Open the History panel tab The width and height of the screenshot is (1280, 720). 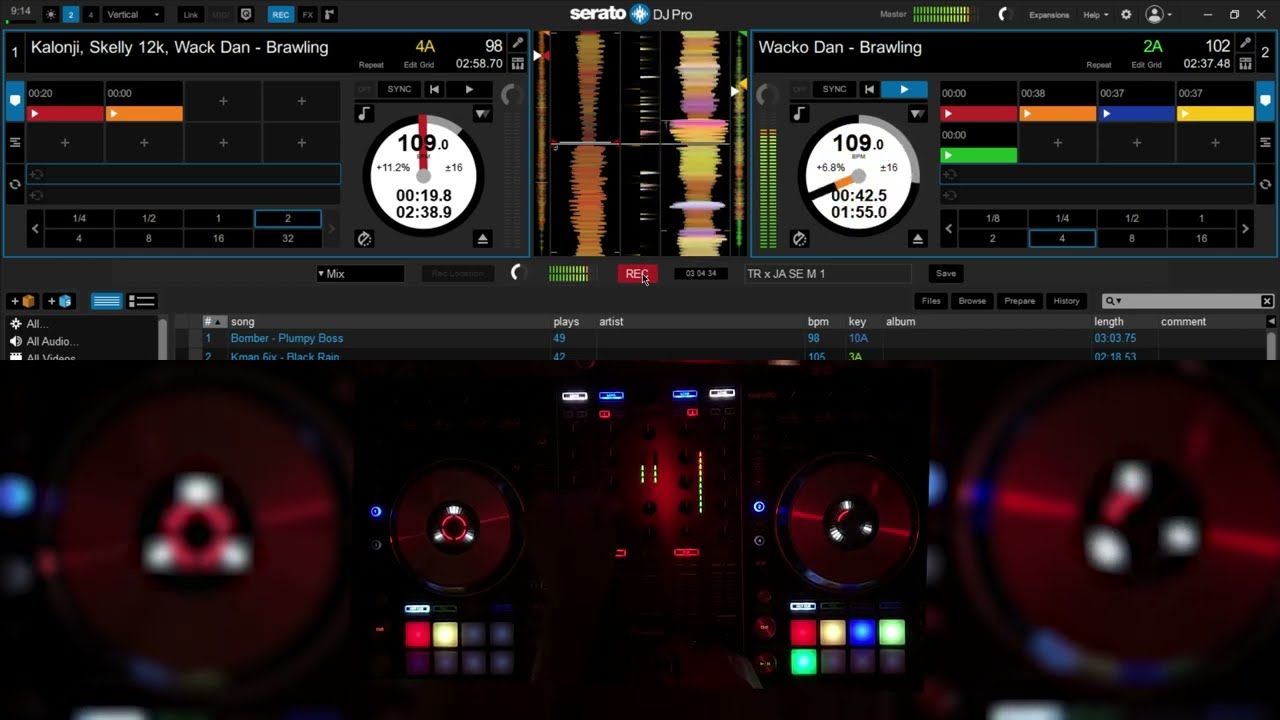(x=1066, y=301)
